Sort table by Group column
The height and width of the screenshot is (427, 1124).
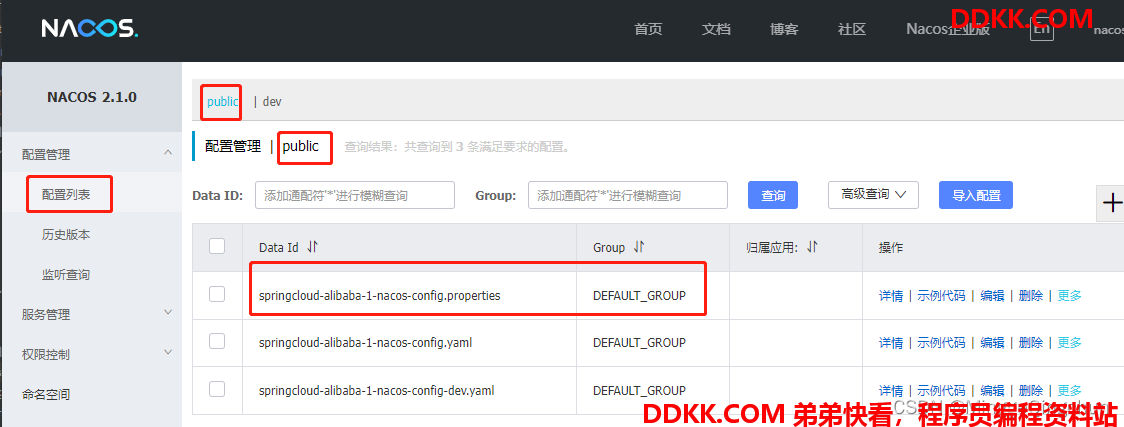click(x=639, y=247)
